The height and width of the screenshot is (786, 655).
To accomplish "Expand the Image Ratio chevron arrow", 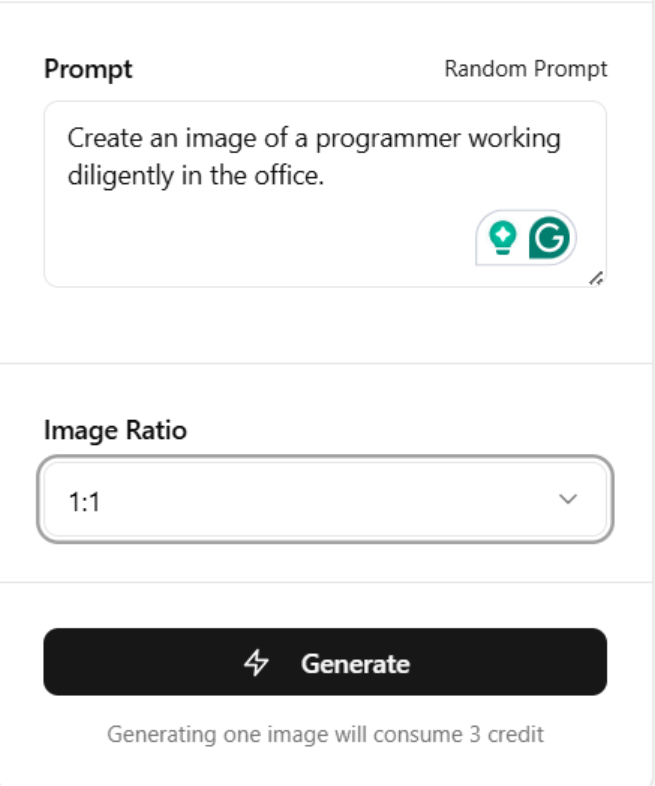I will point(568,499).
